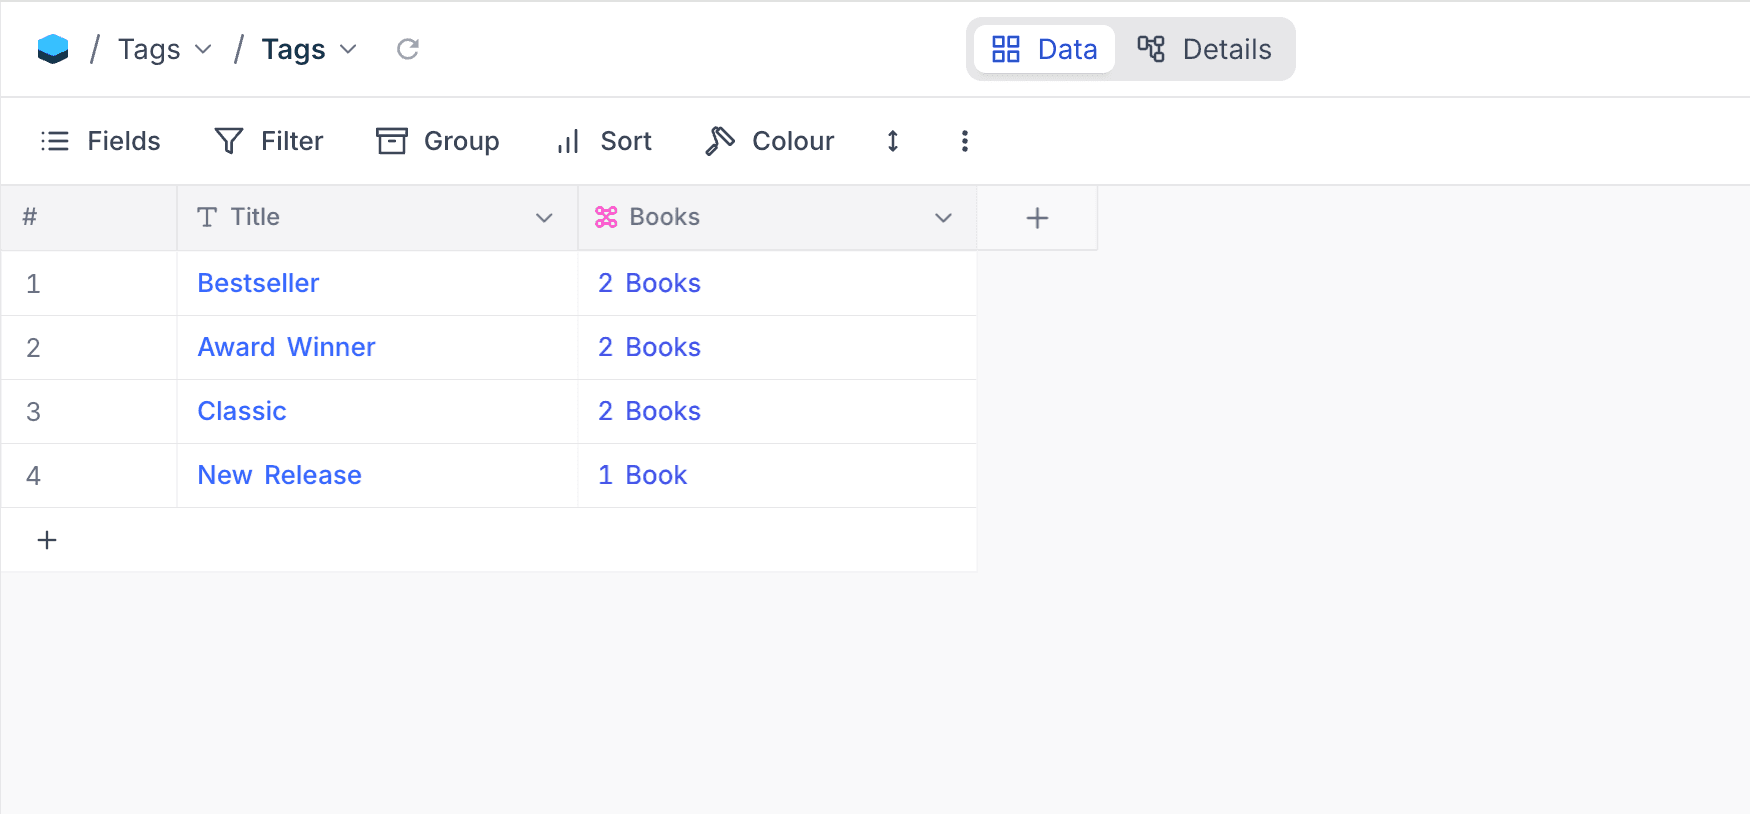Open the Filter options
1750x814 pixels.
[269, 141]
